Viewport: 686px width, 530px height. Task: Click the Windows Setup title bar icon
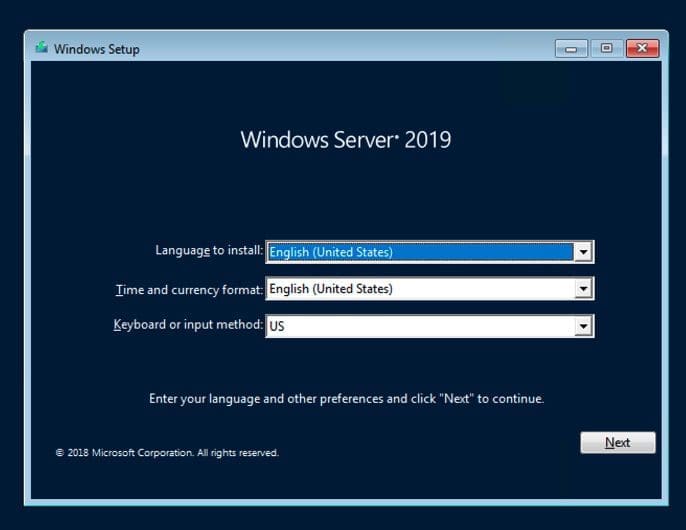41,48
